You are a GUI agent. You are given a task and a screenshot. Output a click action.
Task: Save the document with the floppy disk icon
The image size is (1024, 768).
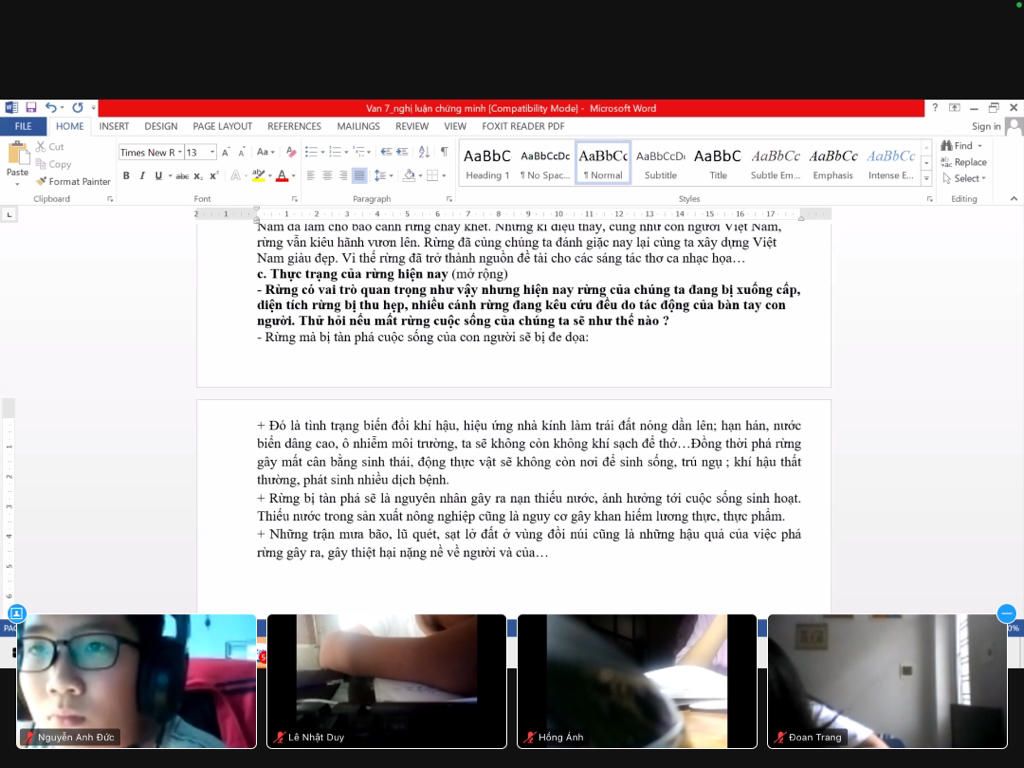coord(31,107)
